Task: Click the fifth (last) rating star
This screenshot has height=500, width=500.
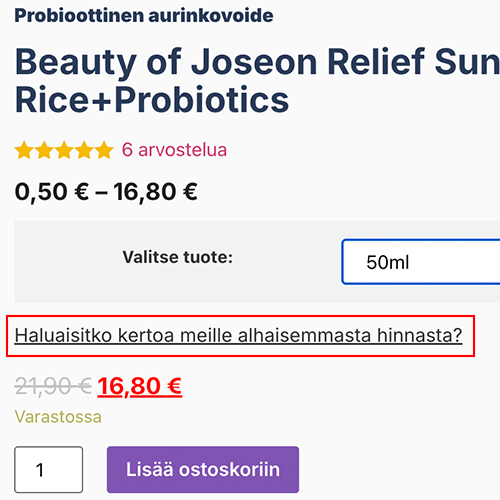Action: pyautogui.click(x=105, y=150)
